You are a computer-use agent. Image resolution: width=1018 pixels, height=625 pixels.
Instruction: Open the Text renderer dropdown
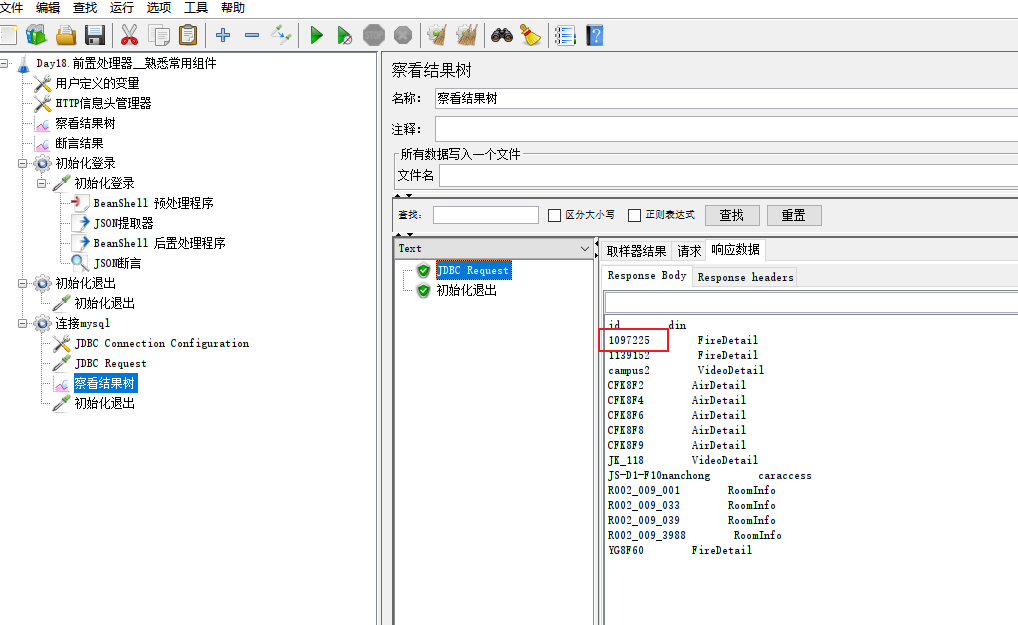pos(493,249)
